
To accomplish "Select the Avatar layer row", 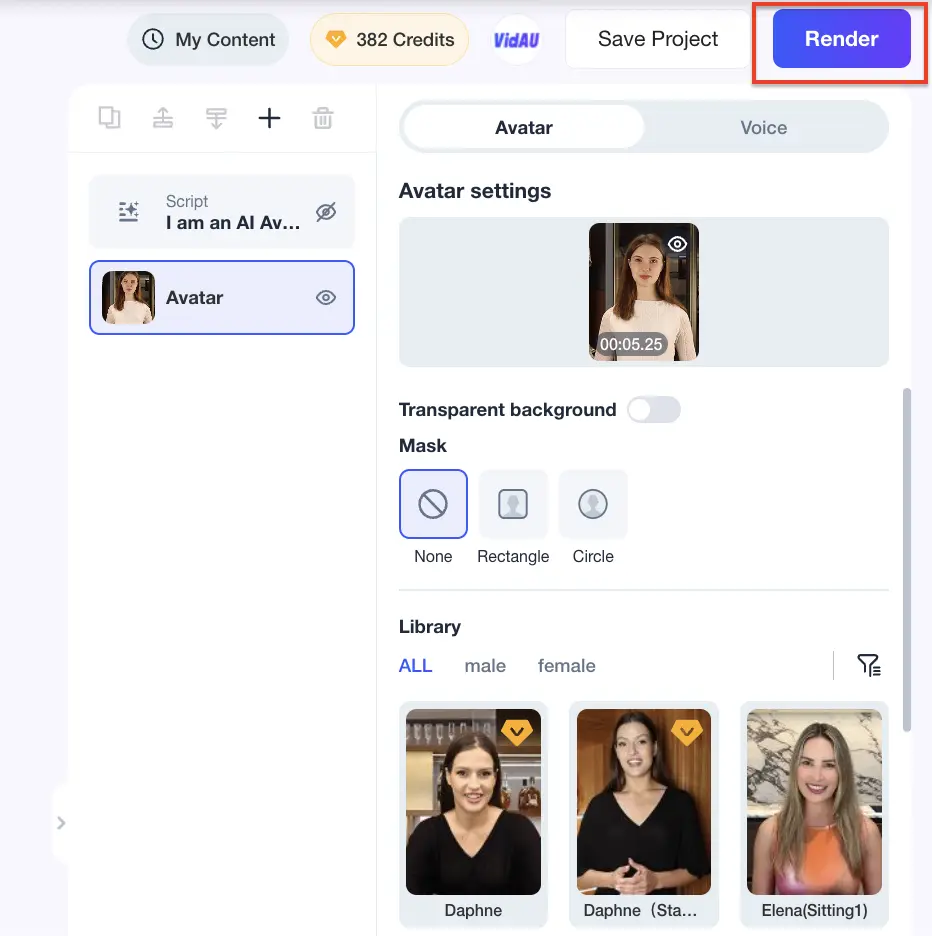I will 222,297.
